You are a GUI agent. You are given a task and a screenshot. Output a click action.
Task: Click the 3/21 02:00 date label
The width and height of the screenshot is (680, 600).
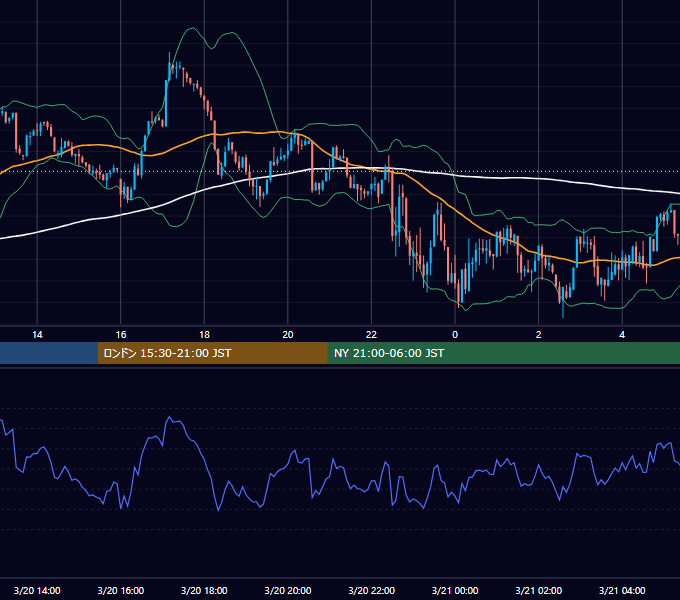click(x=538, y=590)
